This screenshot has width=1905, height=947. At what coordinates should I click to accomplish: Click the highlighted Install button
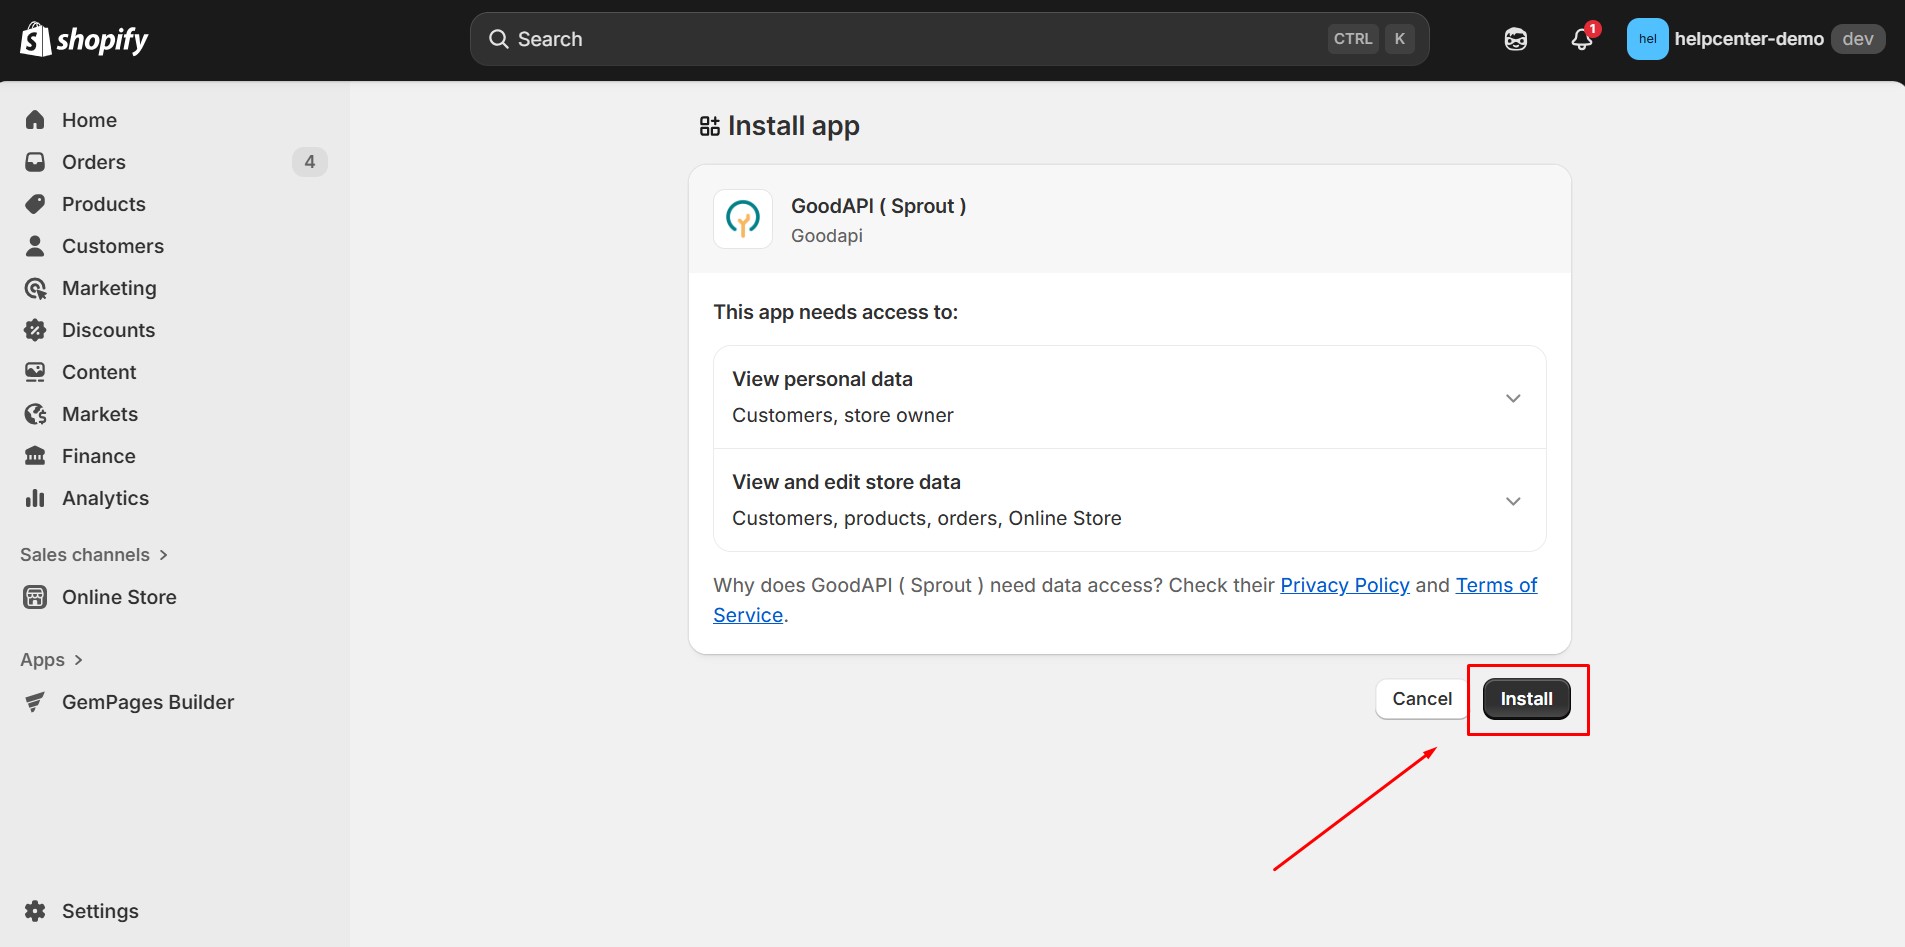pyautogui.click(x=1526, y=698)
